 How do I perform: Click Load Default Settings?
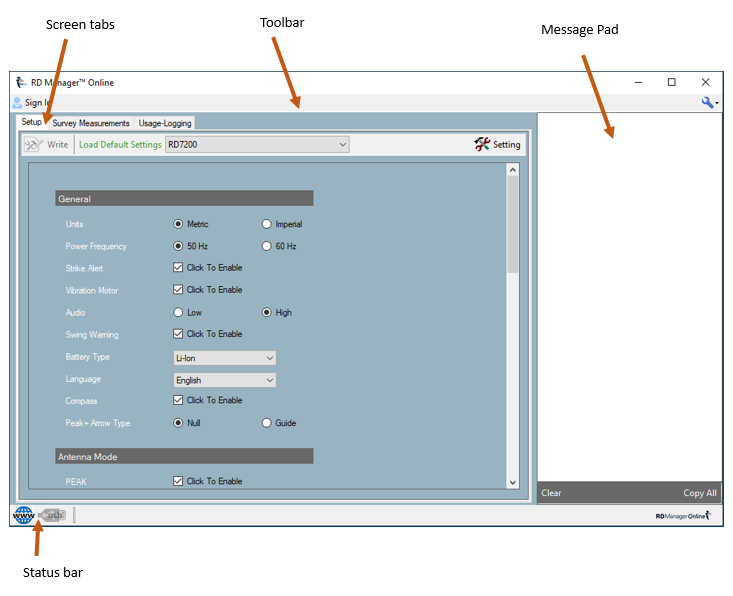pyautogui.click(x=120, y=144)
